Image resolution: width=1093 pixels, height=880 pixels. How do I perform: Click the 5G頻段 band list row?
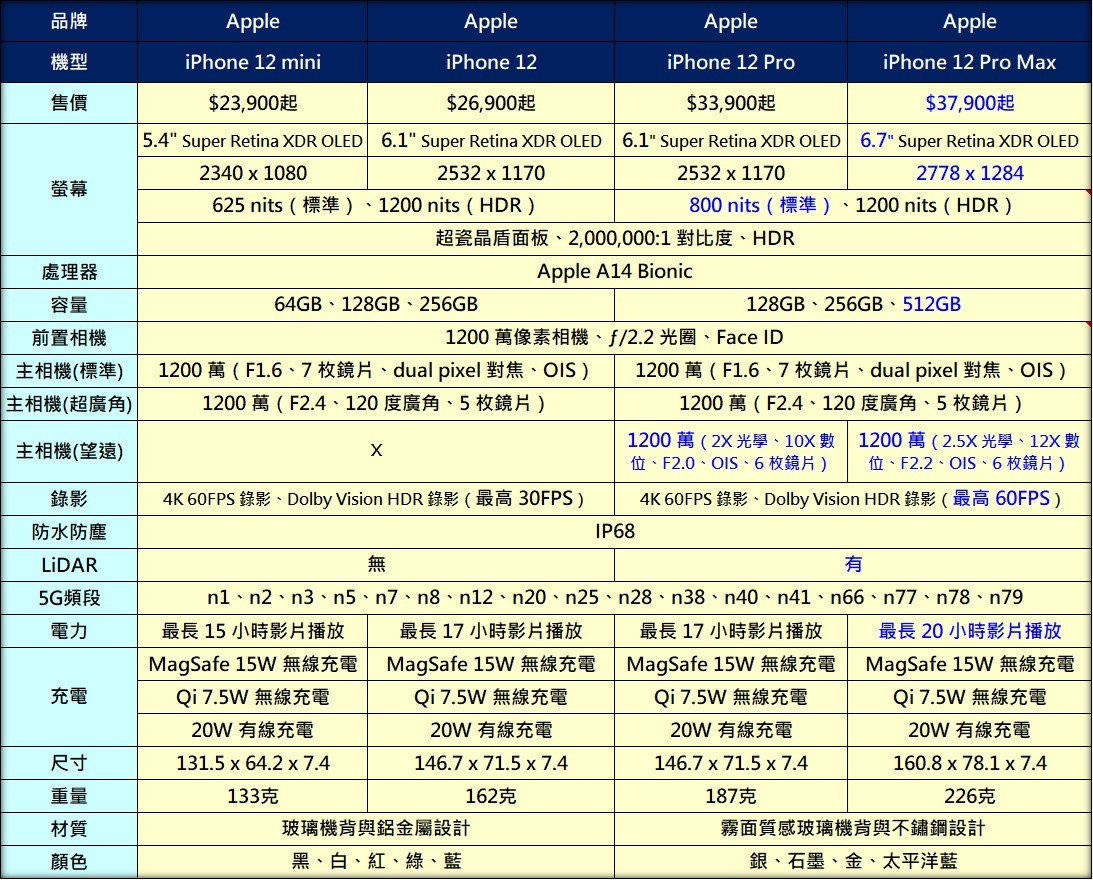pyautogui.click(x=614, y=598)
